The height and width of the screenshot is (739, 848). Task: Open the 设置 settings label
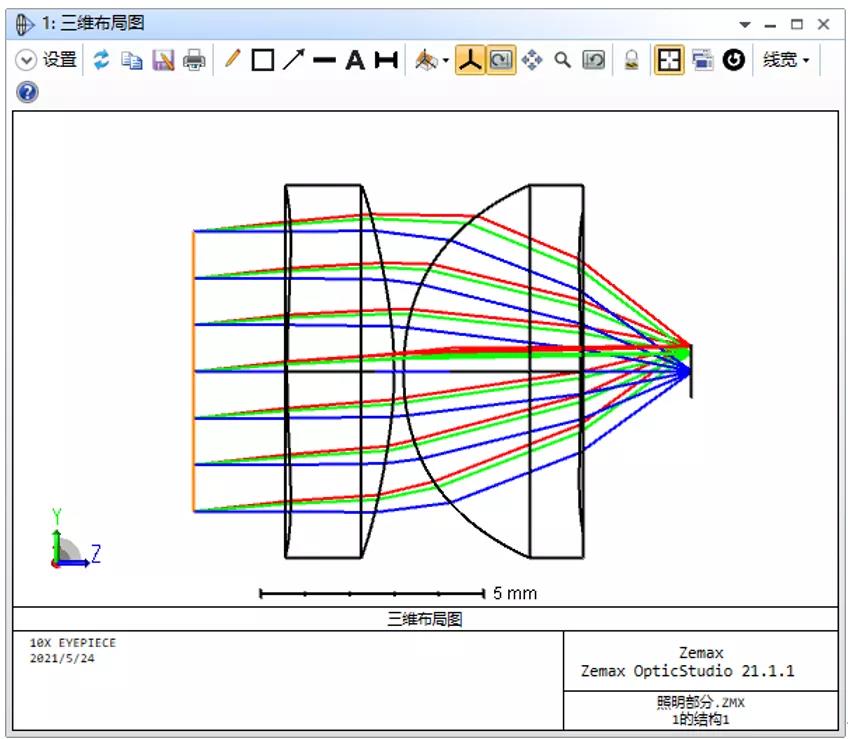pos(59,60)
